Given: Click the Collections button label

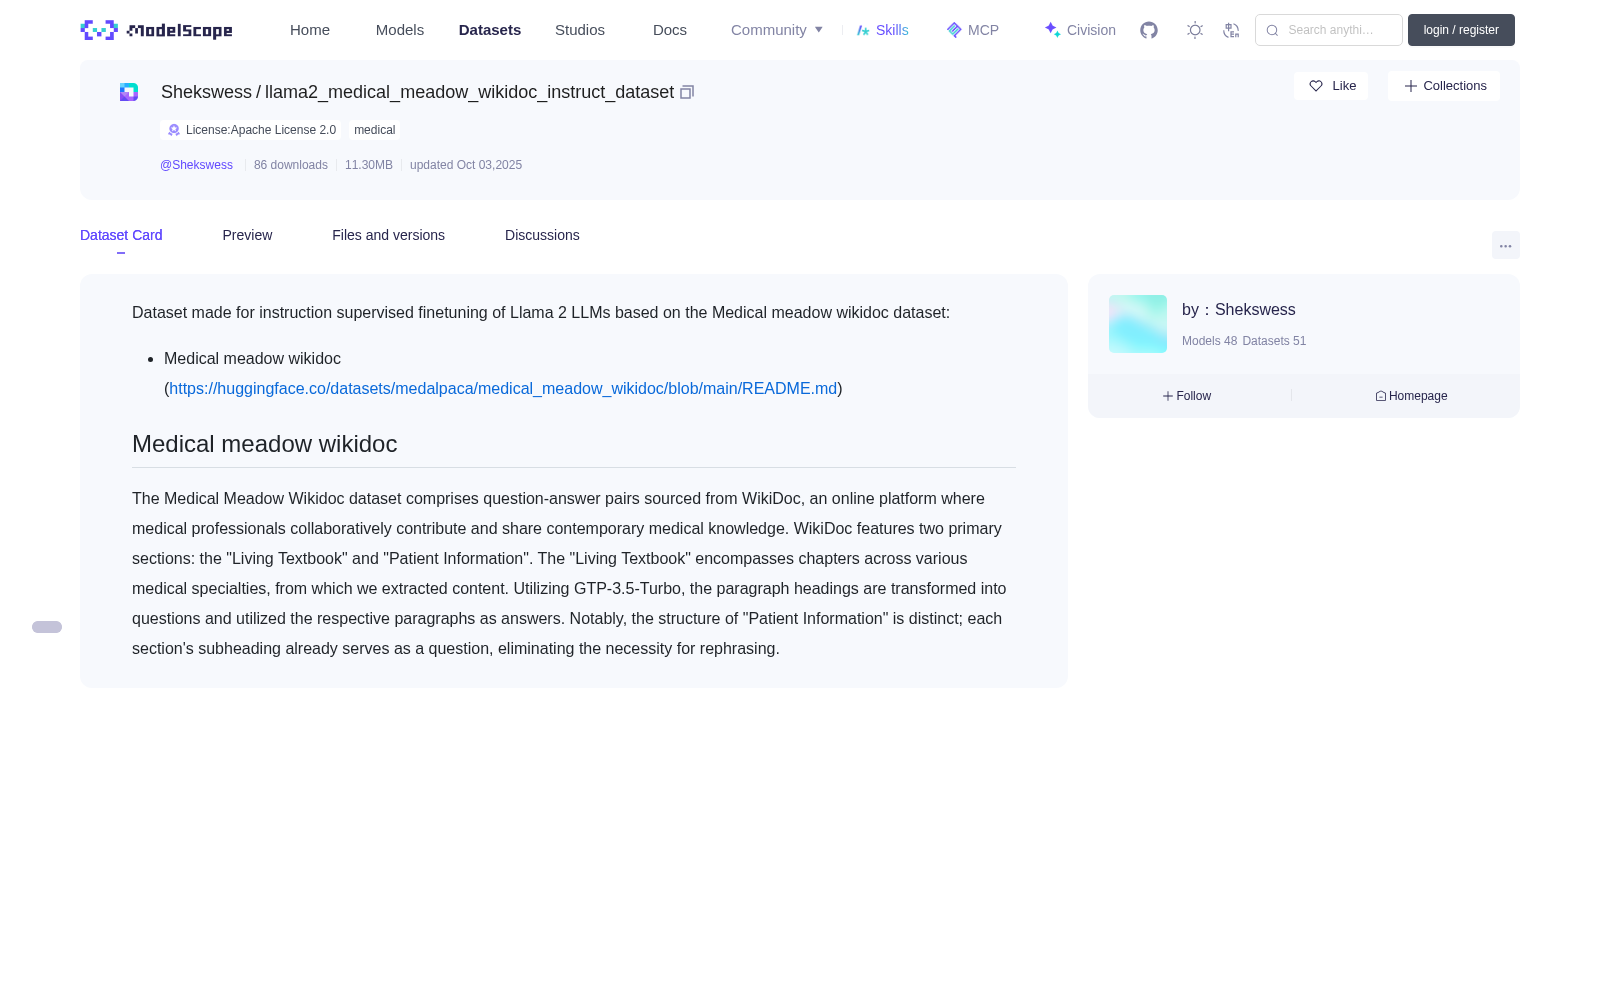Looking at the screenshot, I should 1455,86.
